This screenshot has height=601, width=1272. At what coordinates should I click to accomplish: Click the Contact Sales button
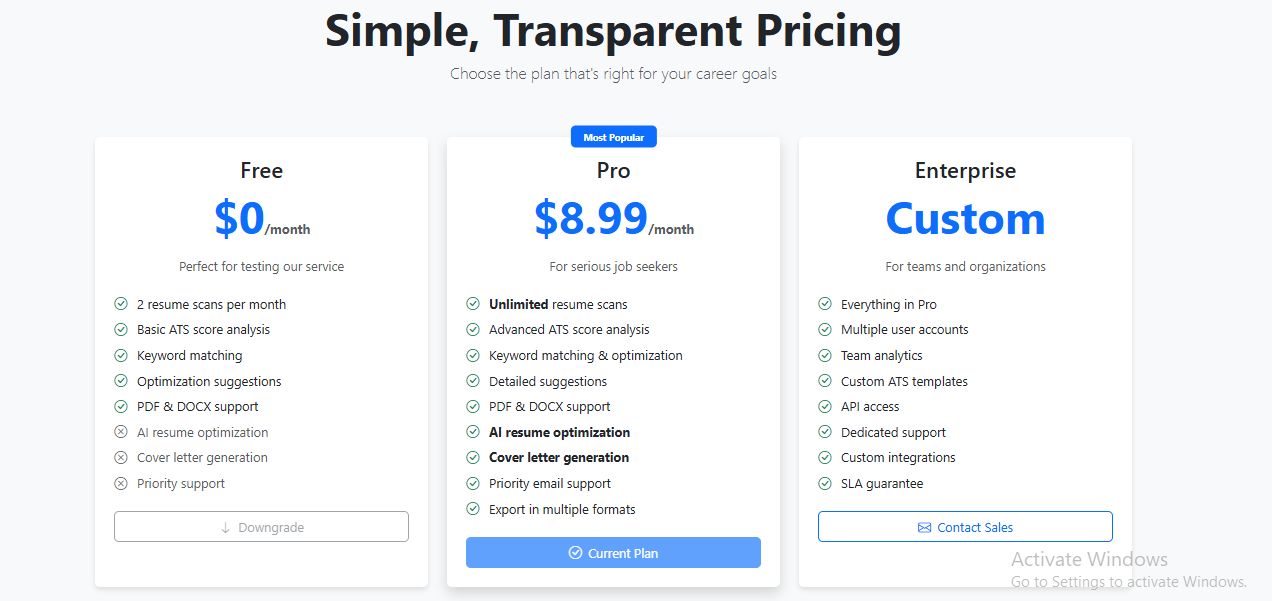[x=965, y=527]
